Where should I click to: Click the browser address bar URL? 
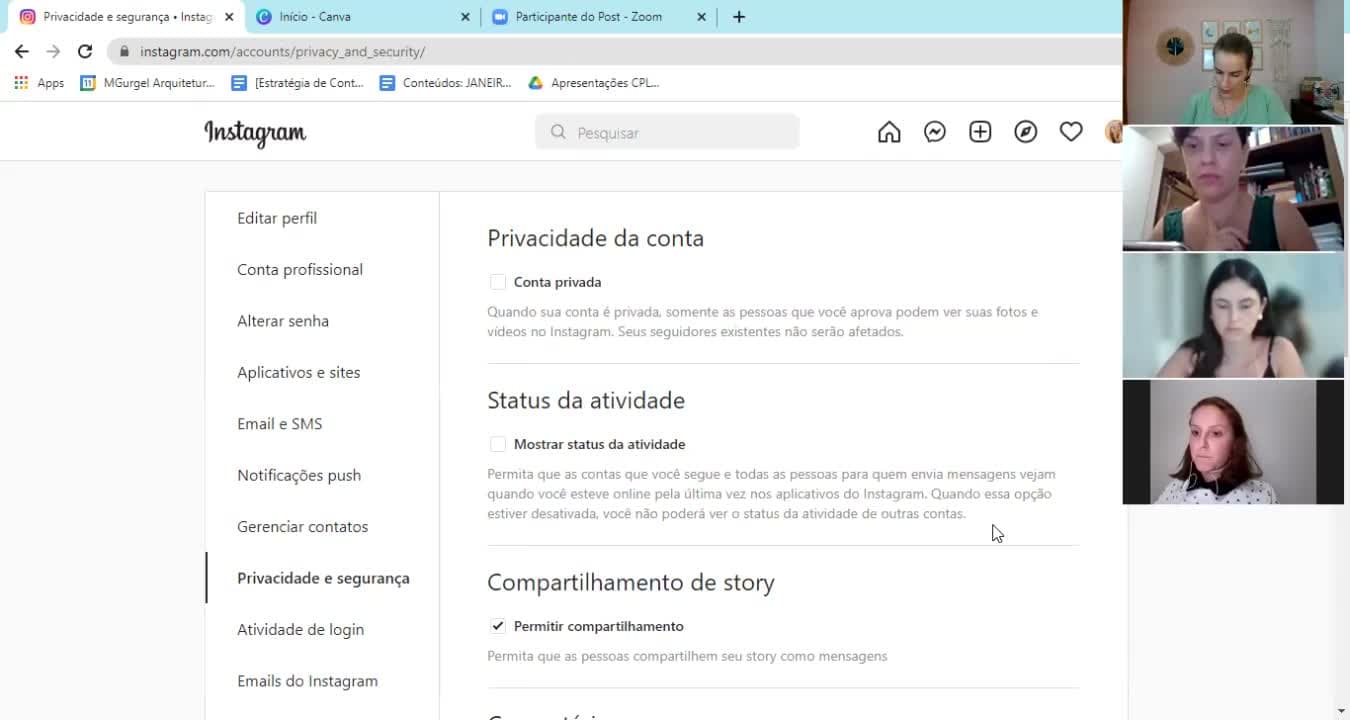pyautogui.click(x=282, y=51)
